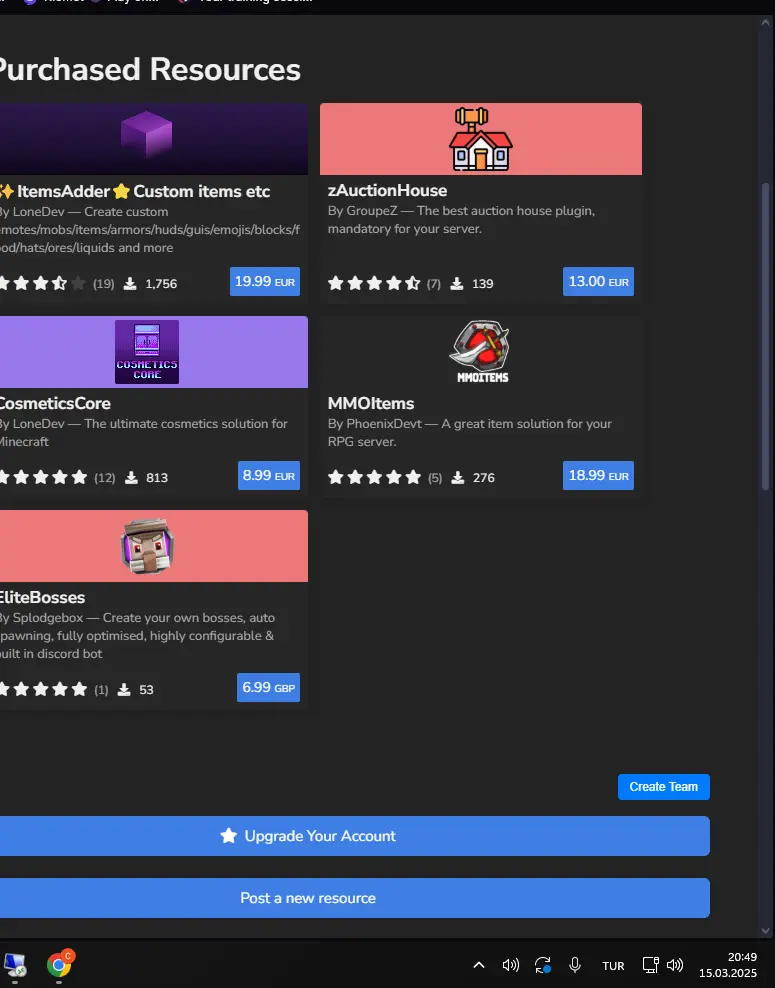Click the CosmeticsCore star rating
Viewport: 775px width, 988px height.
[43, 478]
